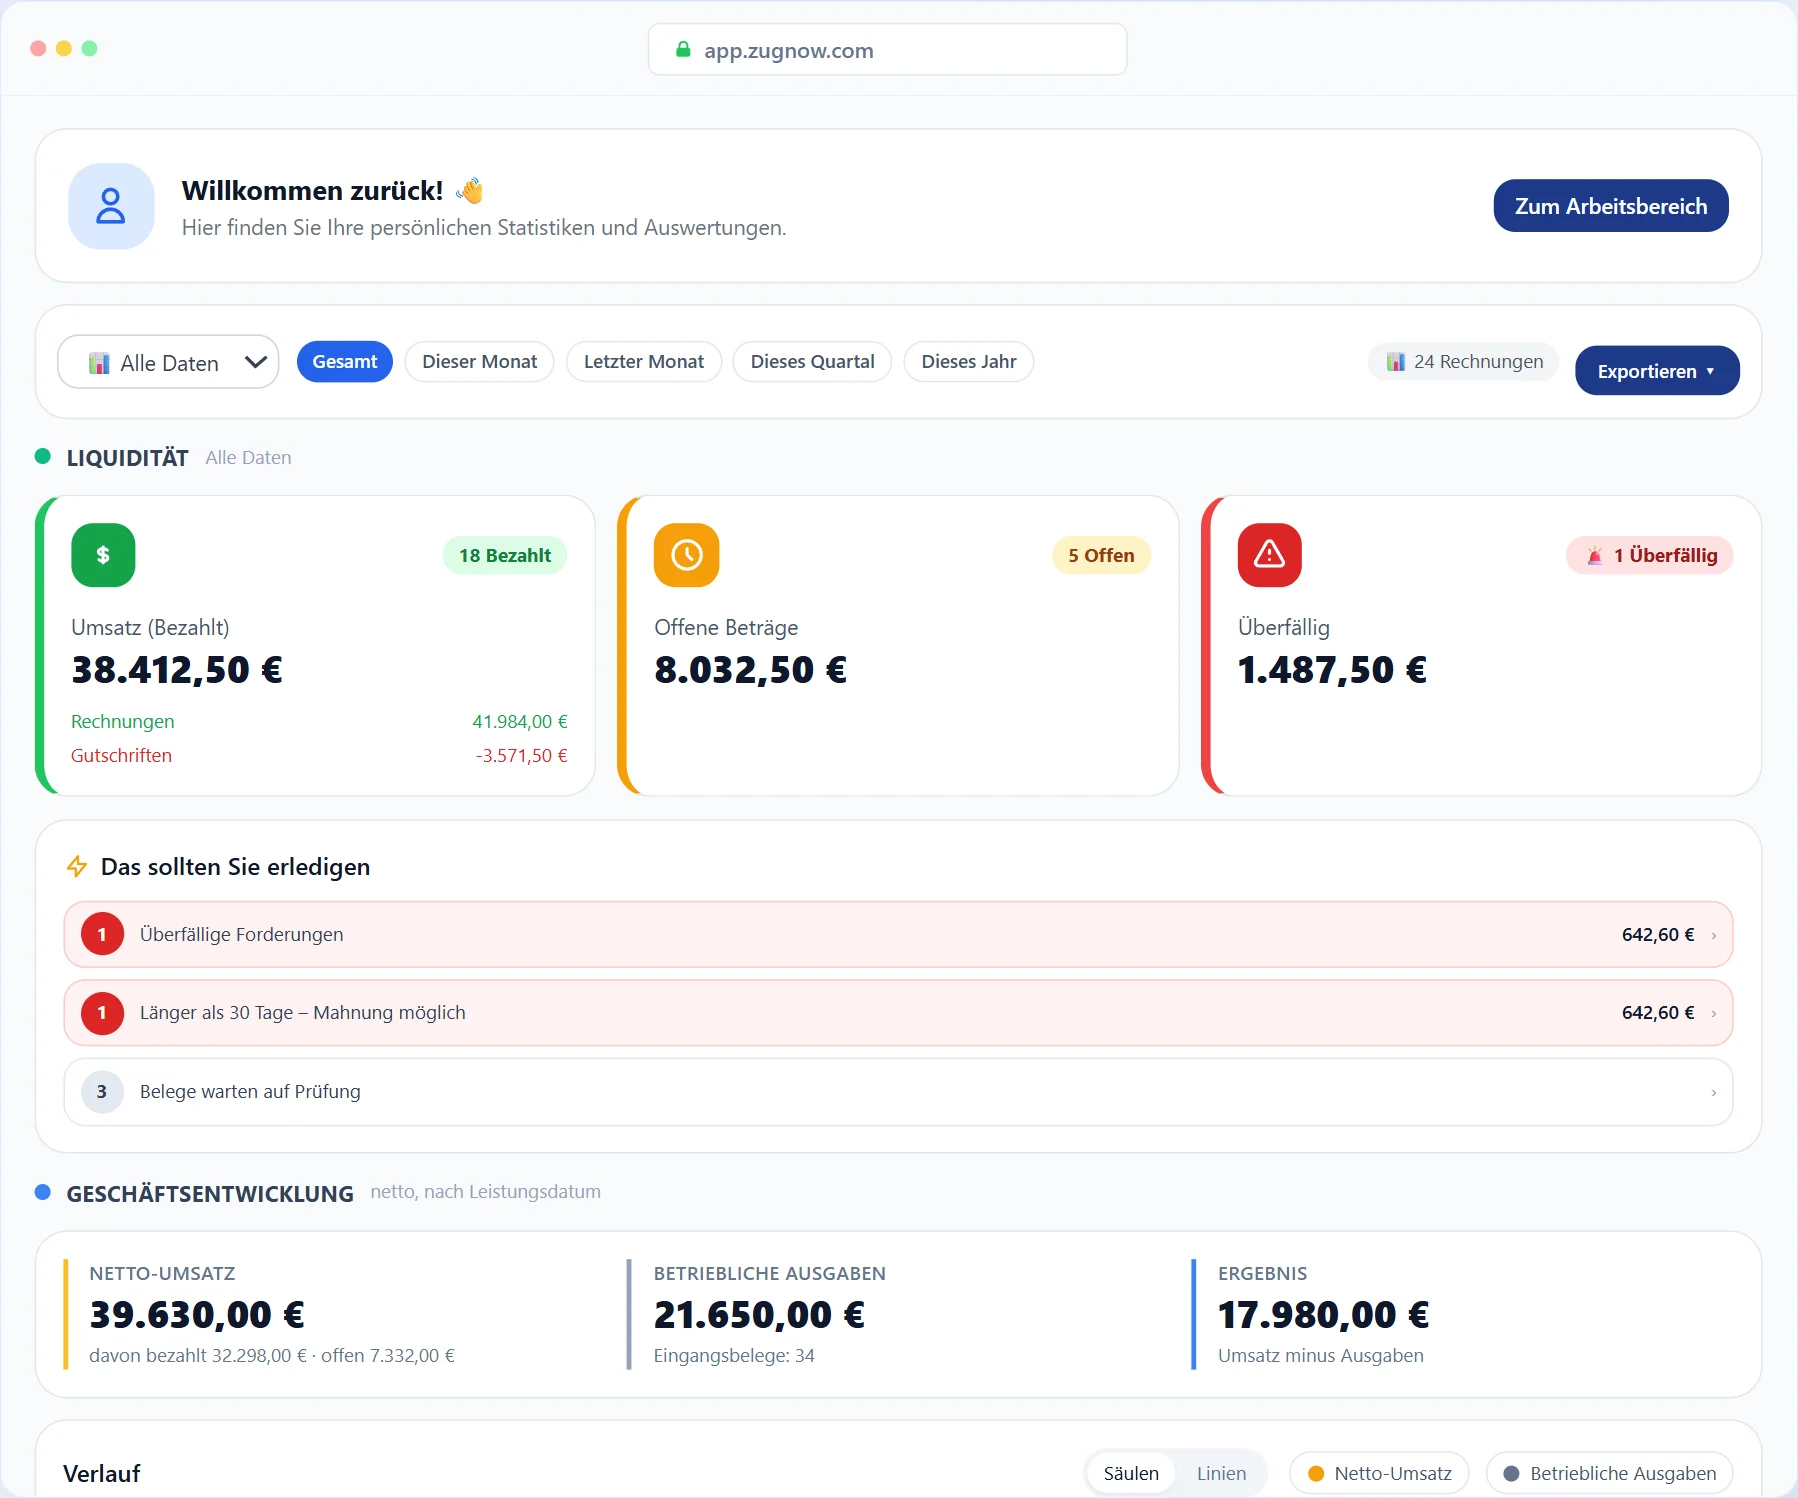Toggle the Betriebliche Ausgaben chart series
Screen dimensions: 1798x1498
coord(1609,1473)
